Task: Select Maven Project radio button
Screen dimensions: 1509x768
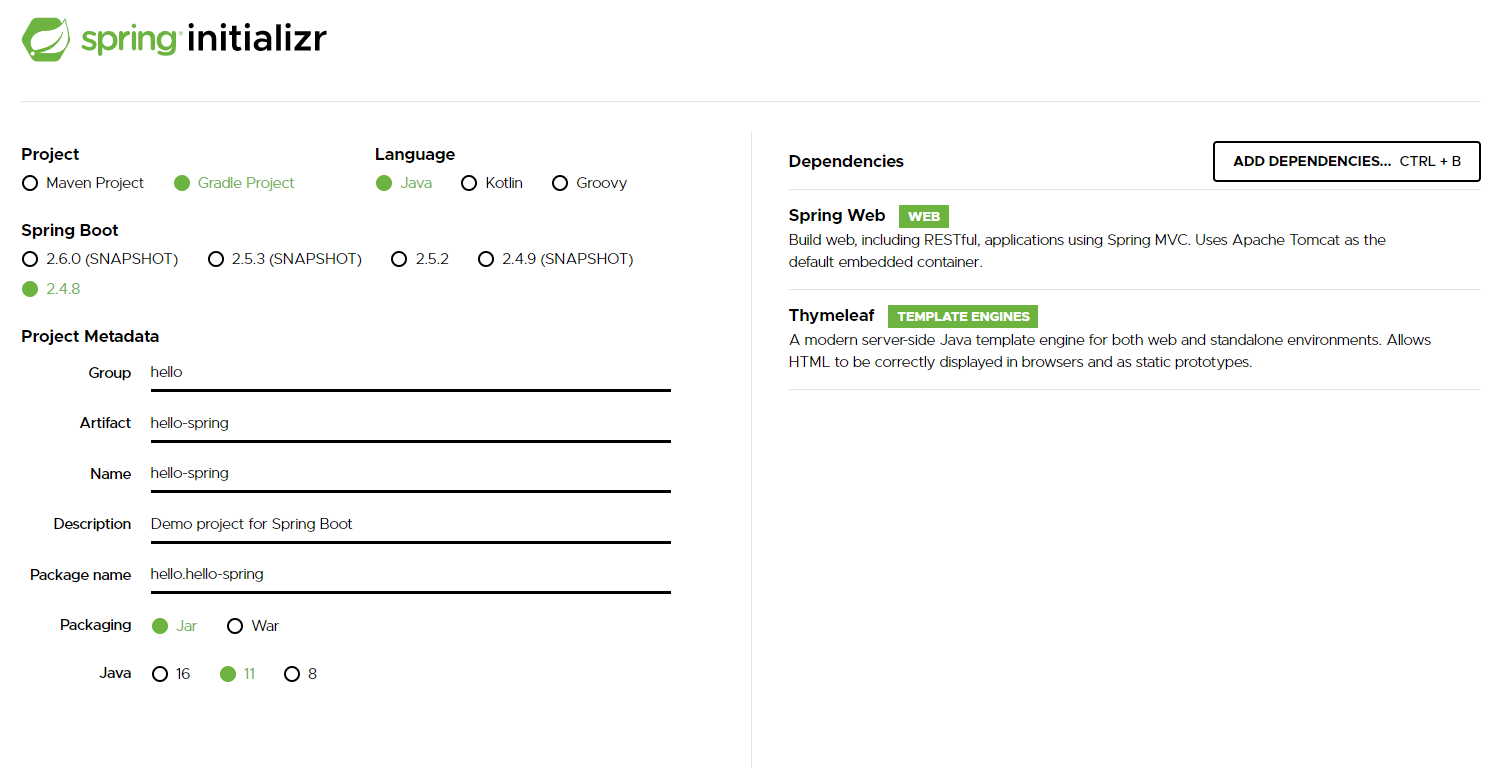Action: pos(30,183)
